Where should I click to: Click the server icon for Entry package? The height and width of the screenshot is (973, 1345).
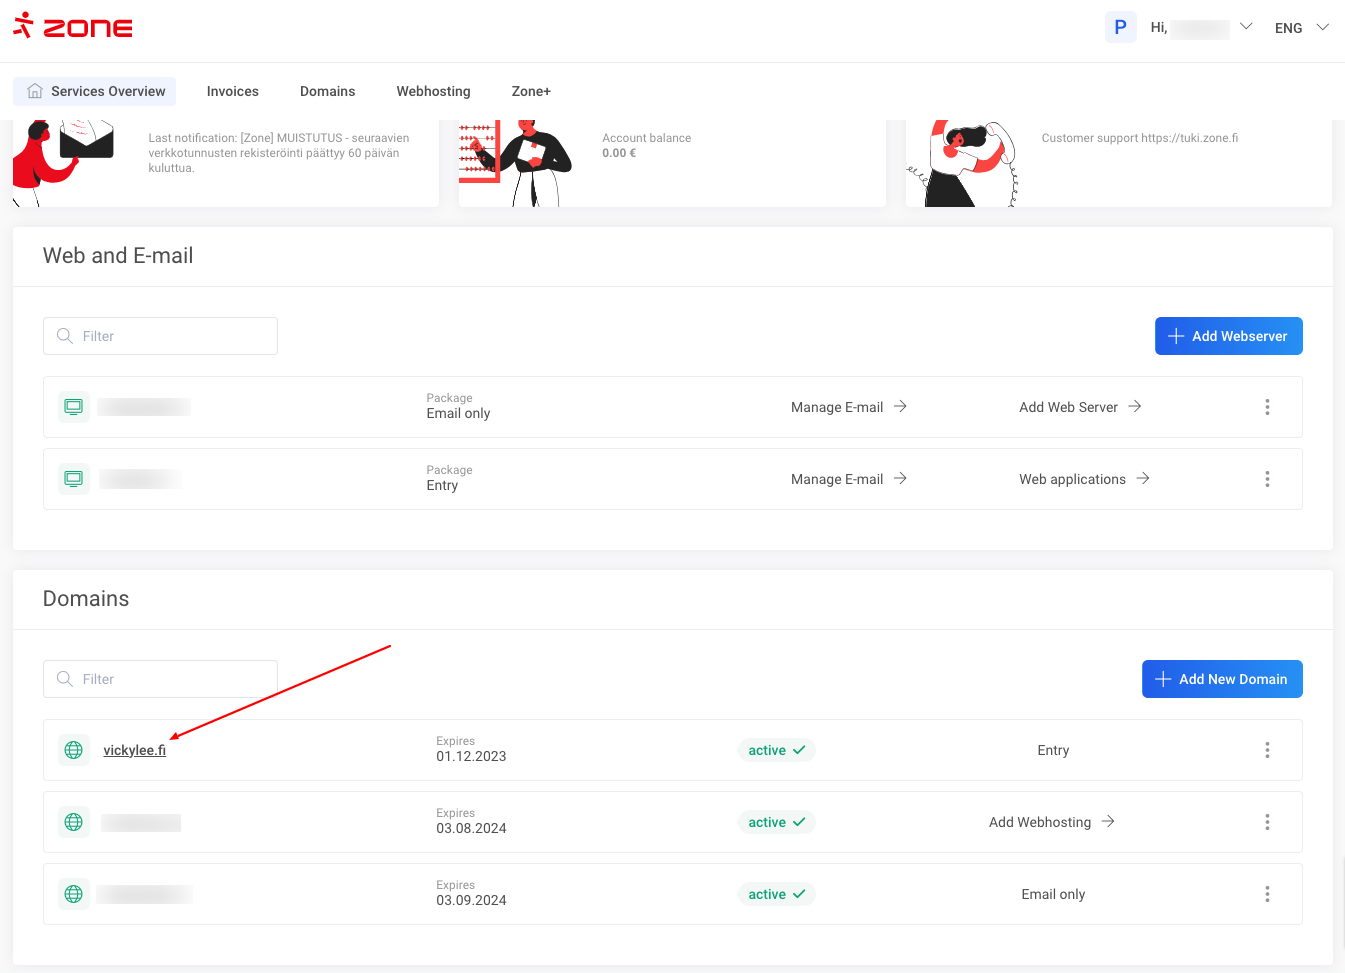[74, 479]
